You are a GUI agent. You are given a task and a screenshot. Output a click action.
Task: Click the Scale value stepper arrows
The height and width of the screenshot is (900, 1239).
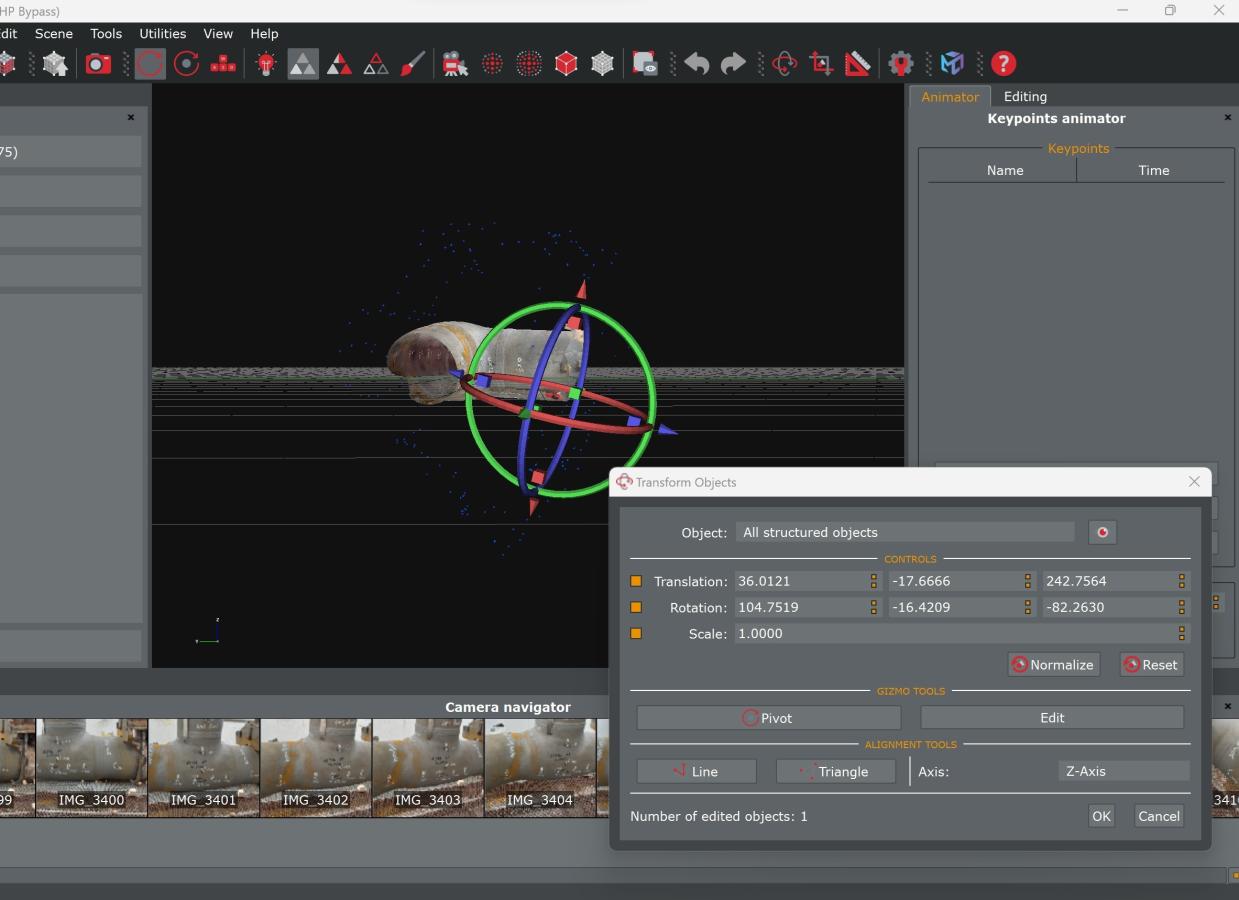coord(1181,633)
